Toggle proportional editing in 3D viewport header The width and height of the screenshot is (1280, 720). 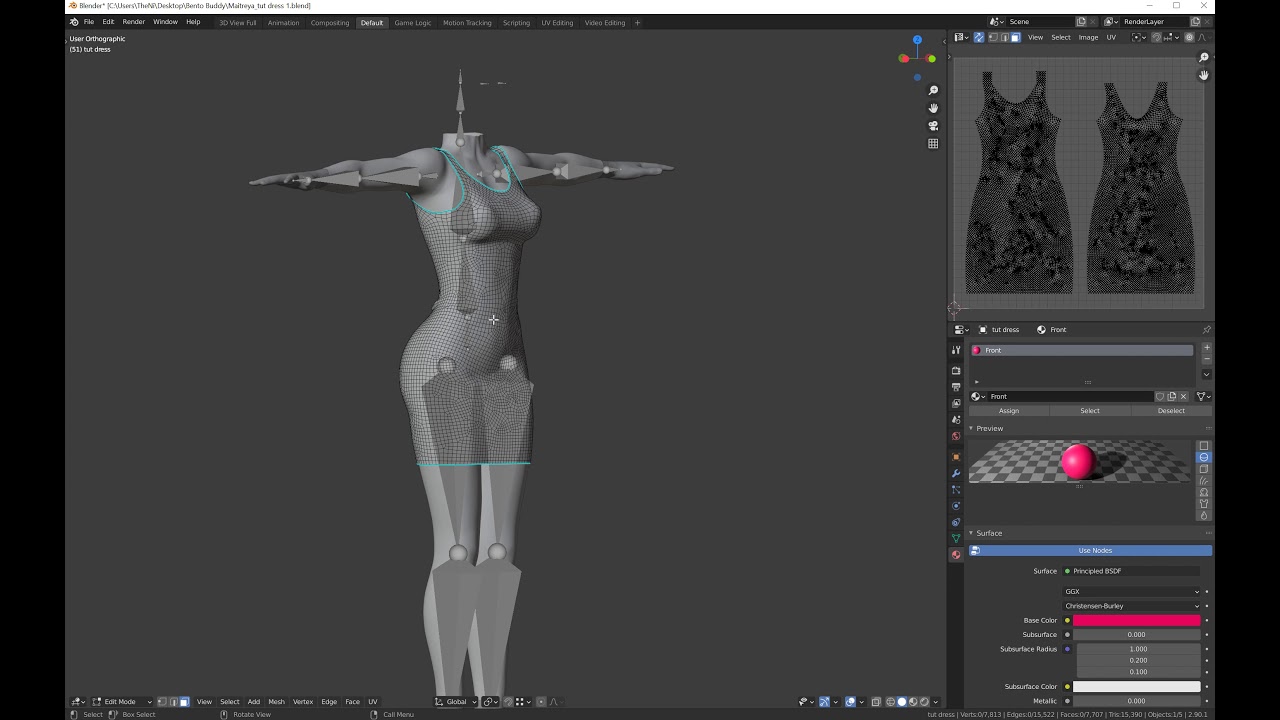(x=541, y=702)
